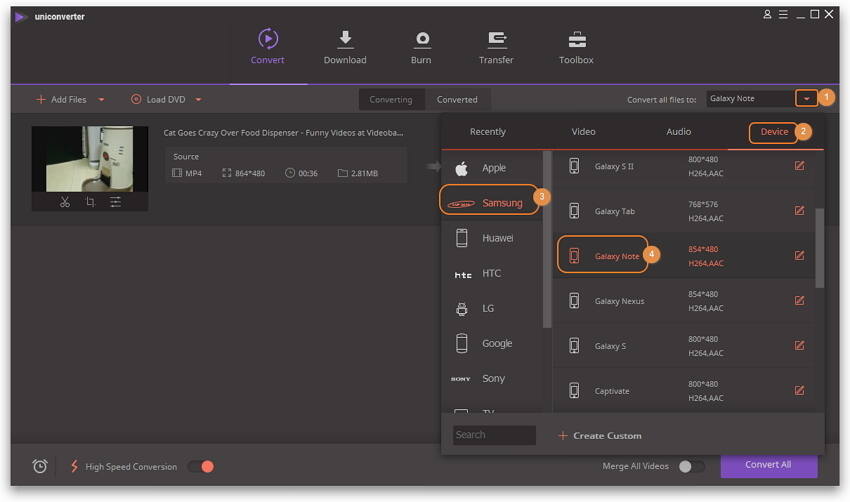The image size is (850, 502).
Task: Select the HTC device brand
Action: click(492, 273)
